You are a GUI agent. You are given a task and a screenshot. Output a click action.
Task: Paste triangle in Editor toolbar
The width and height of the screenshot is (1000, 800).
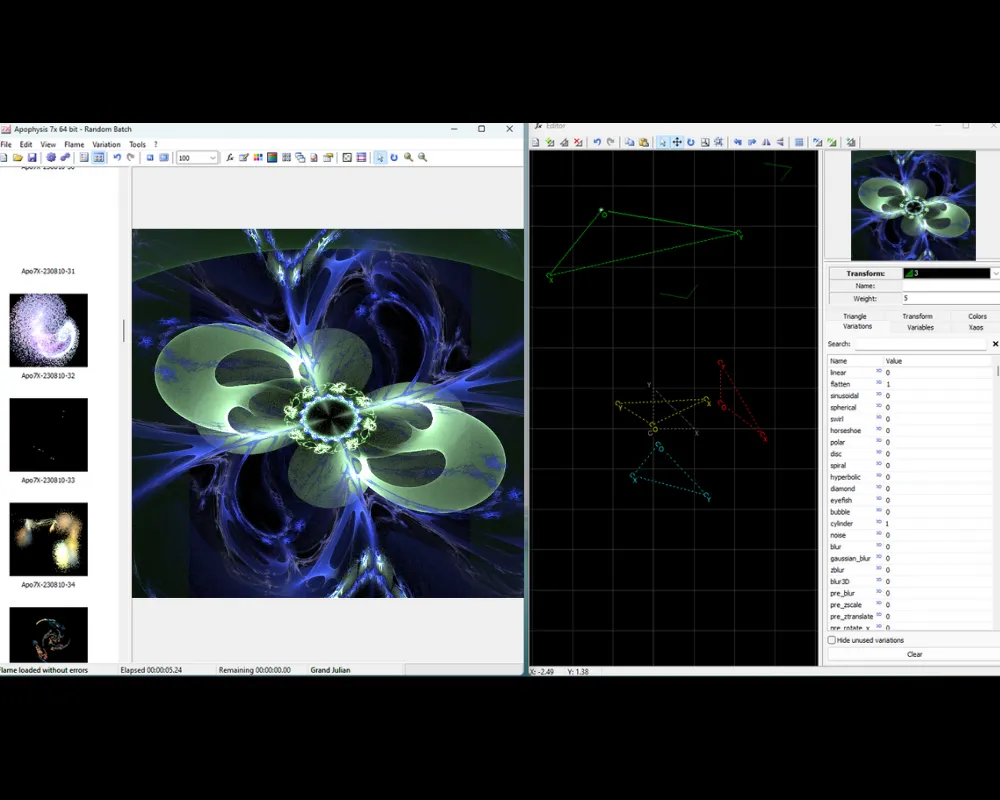click(643, 142)
